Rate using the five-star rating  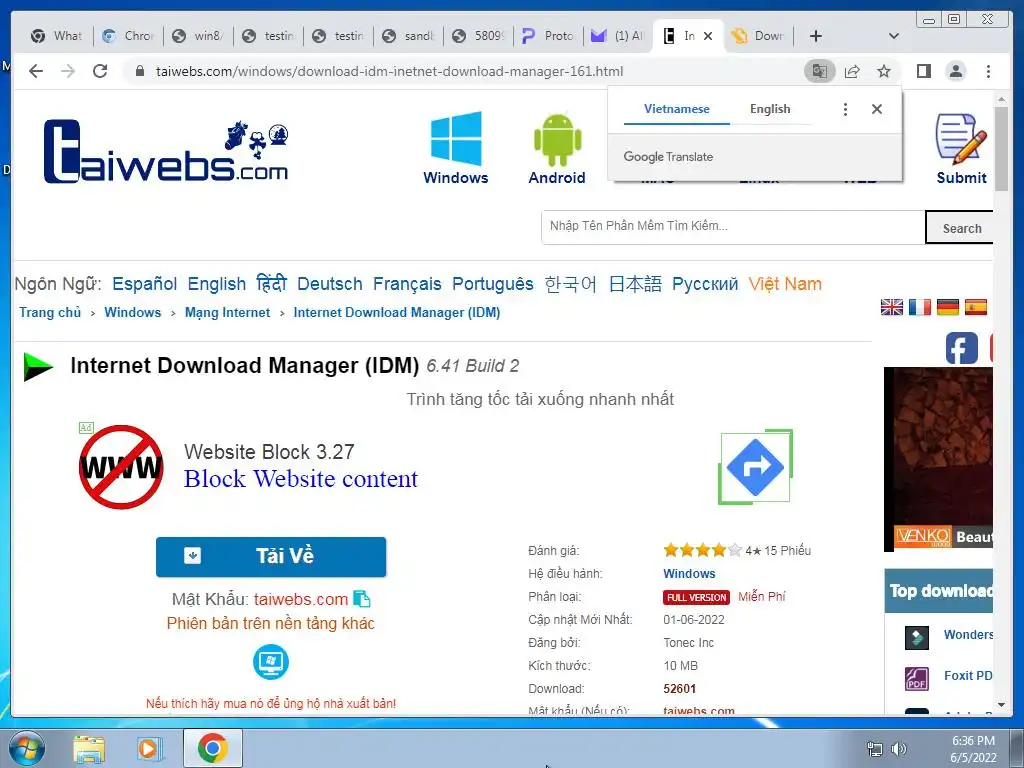(x=703, y=550)
